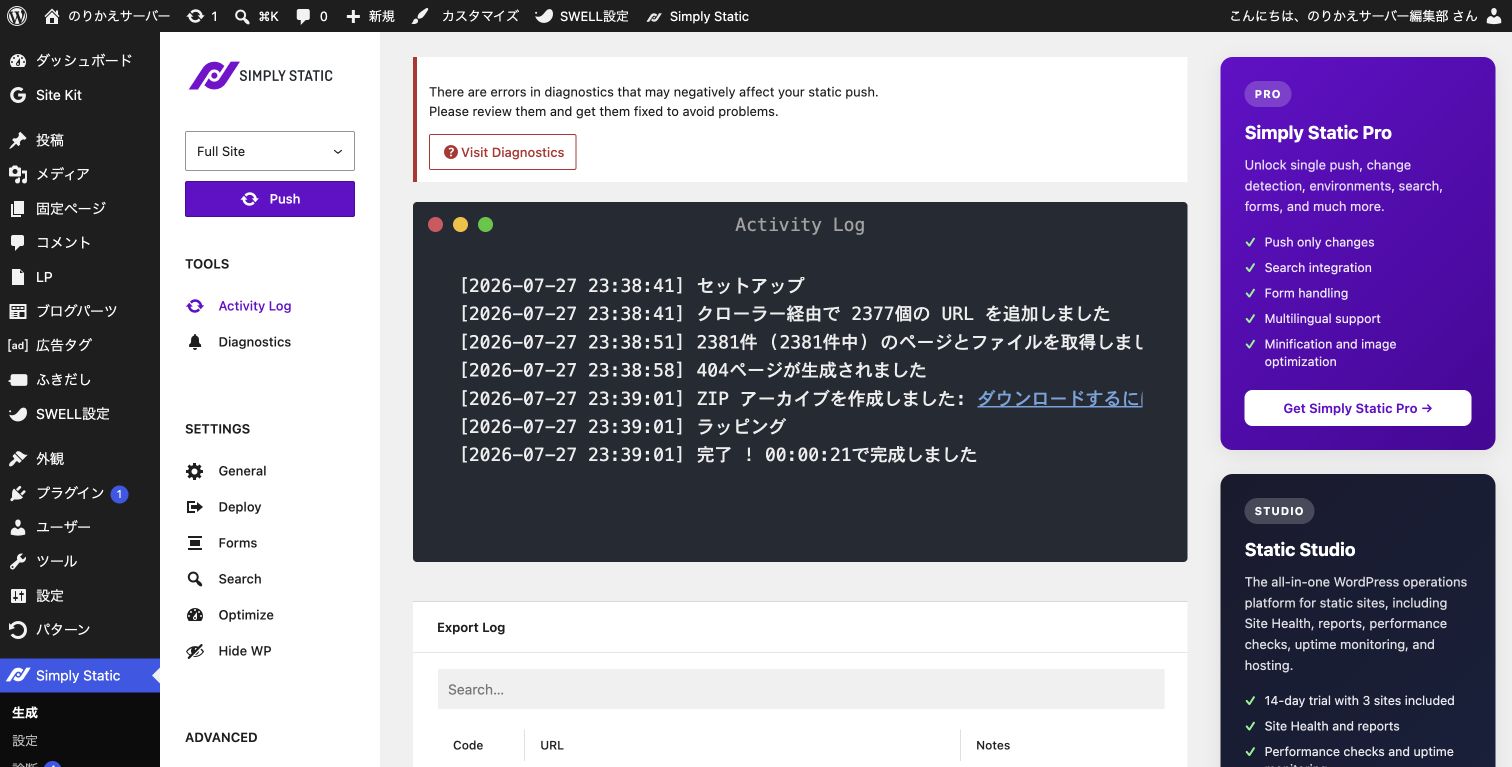Open the Deploy settings item
Image resolution: width=1512 pixels, height=767 pixels.
pyautogui.click(x=225, y=507)
